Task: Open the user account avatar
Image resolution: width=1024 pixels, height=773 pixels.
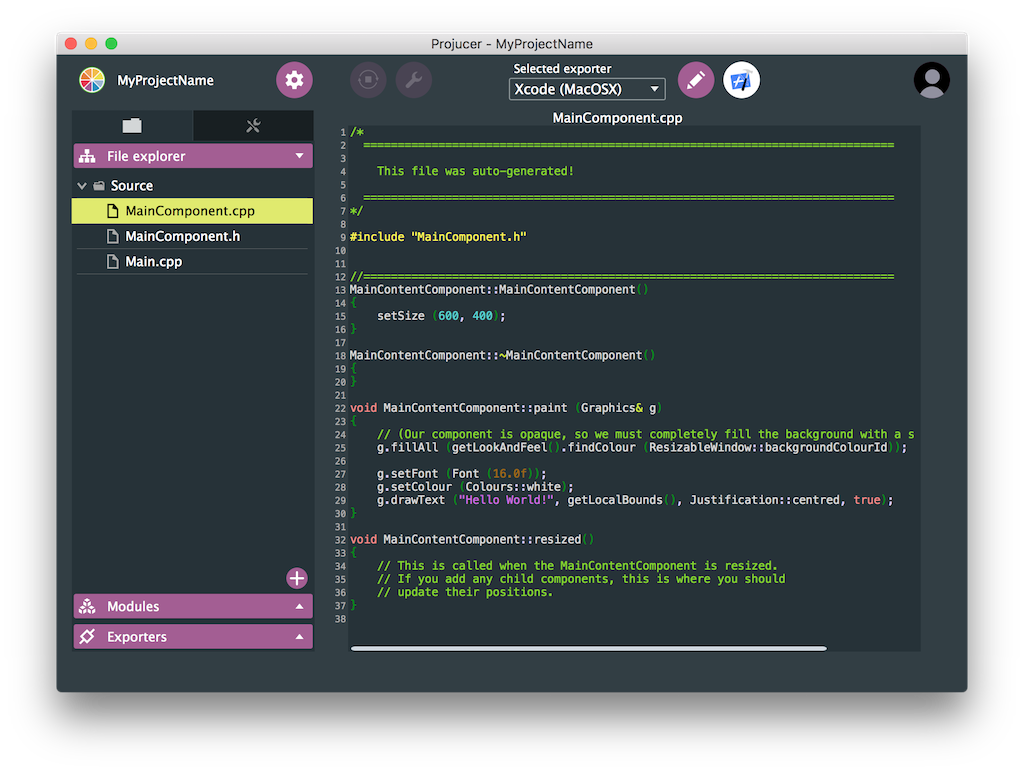Action: coord(931,80)
